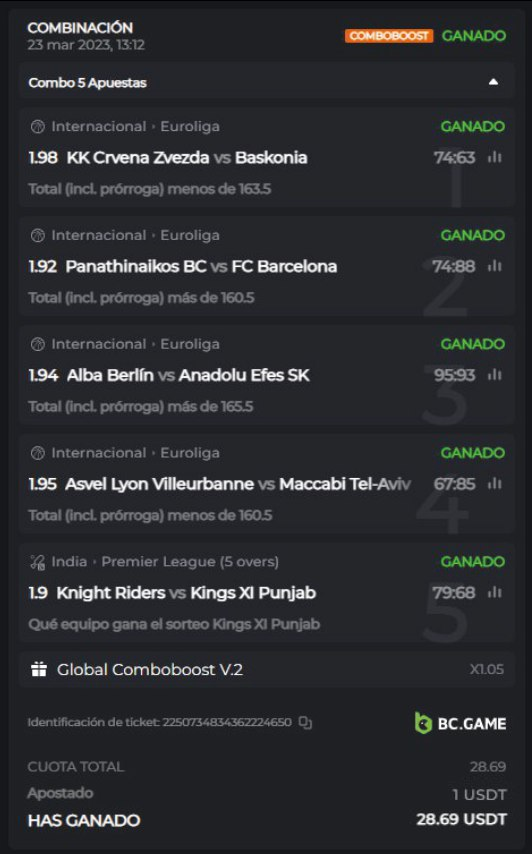Viewport: 532px width, 854px height.
Task: Collapse the Combo 5 Apuestas section
Action: click(493, 82)
